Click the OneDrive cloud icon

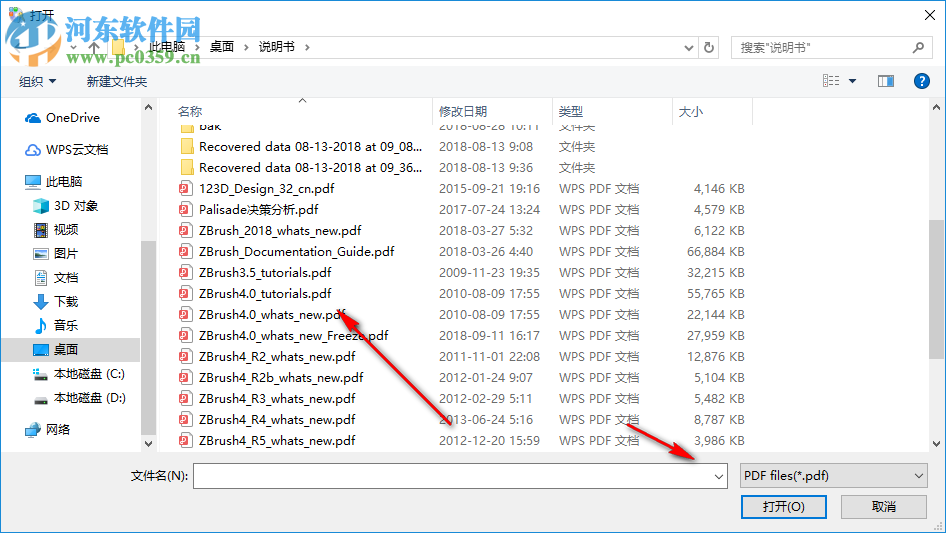point(33,118)
